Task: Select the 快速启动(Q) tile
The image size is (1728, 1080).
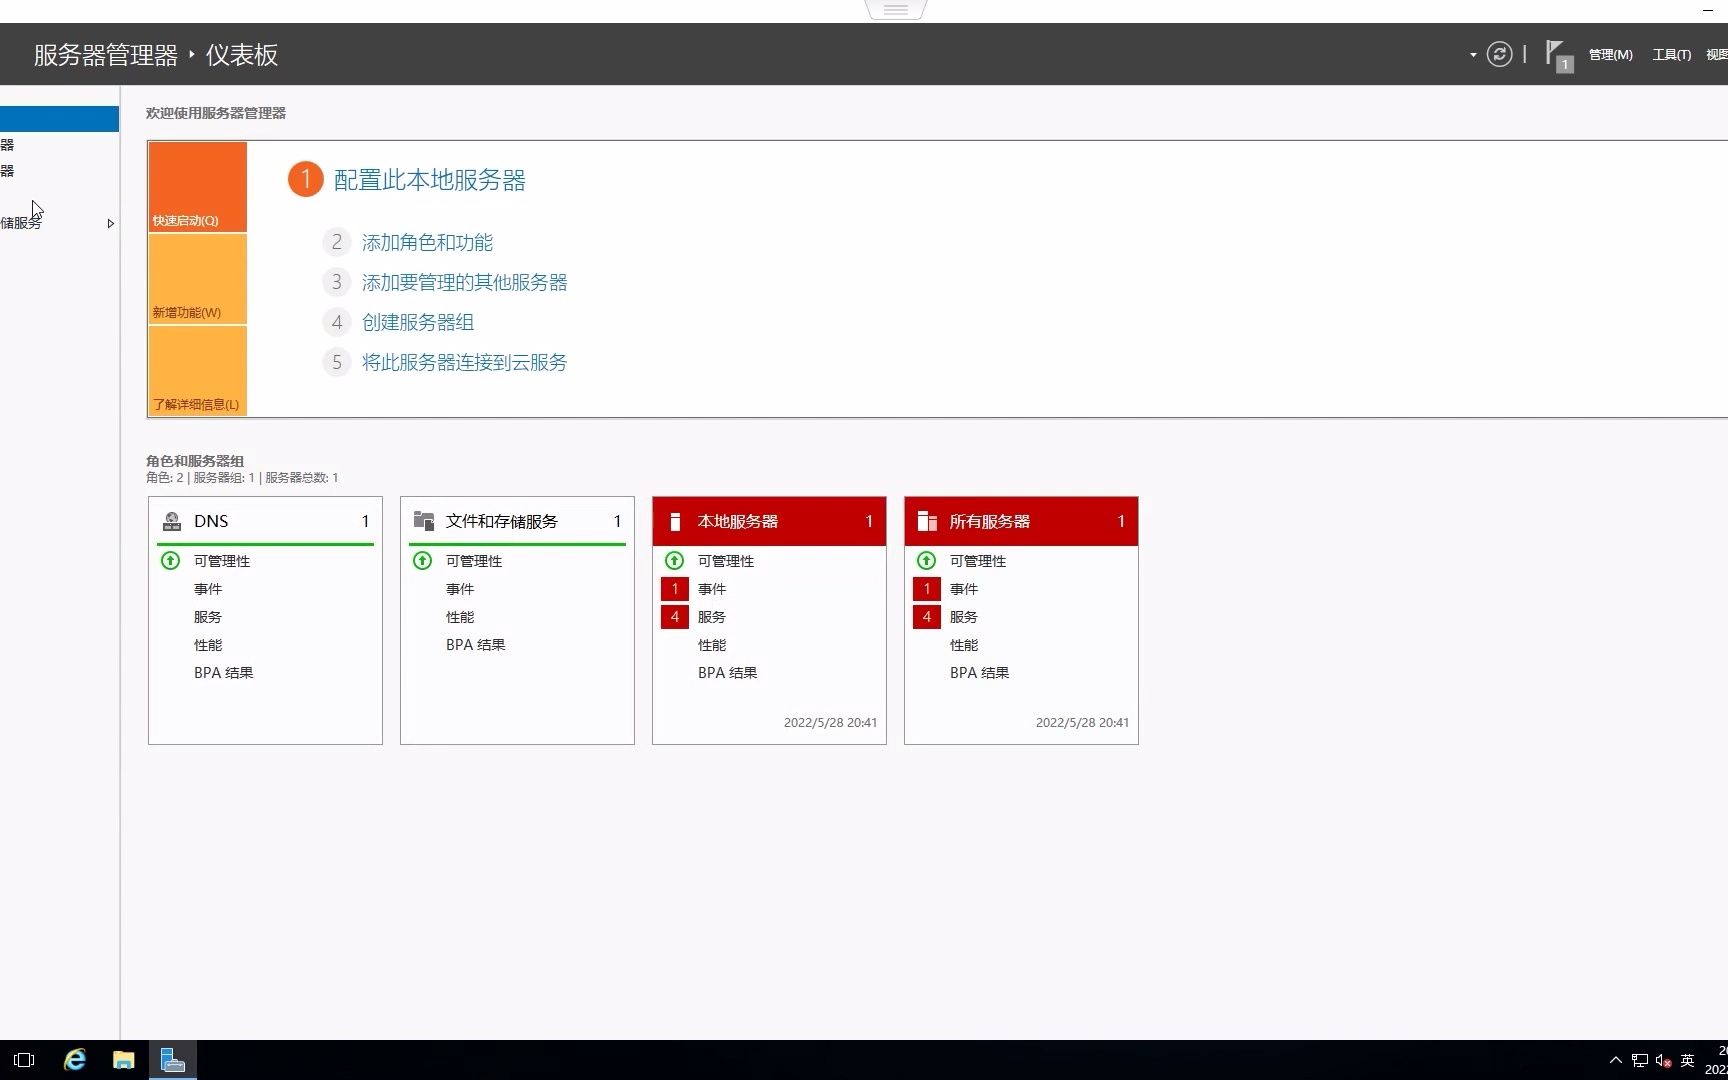Action: [197, 187]
